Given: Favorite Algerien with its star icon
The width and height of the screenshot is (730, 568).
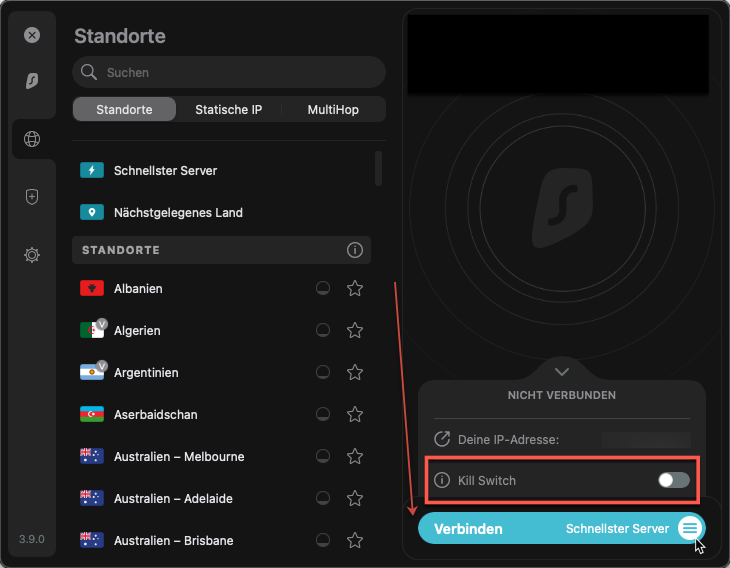Looking at the screenshot, I should (x=355, y=330).
